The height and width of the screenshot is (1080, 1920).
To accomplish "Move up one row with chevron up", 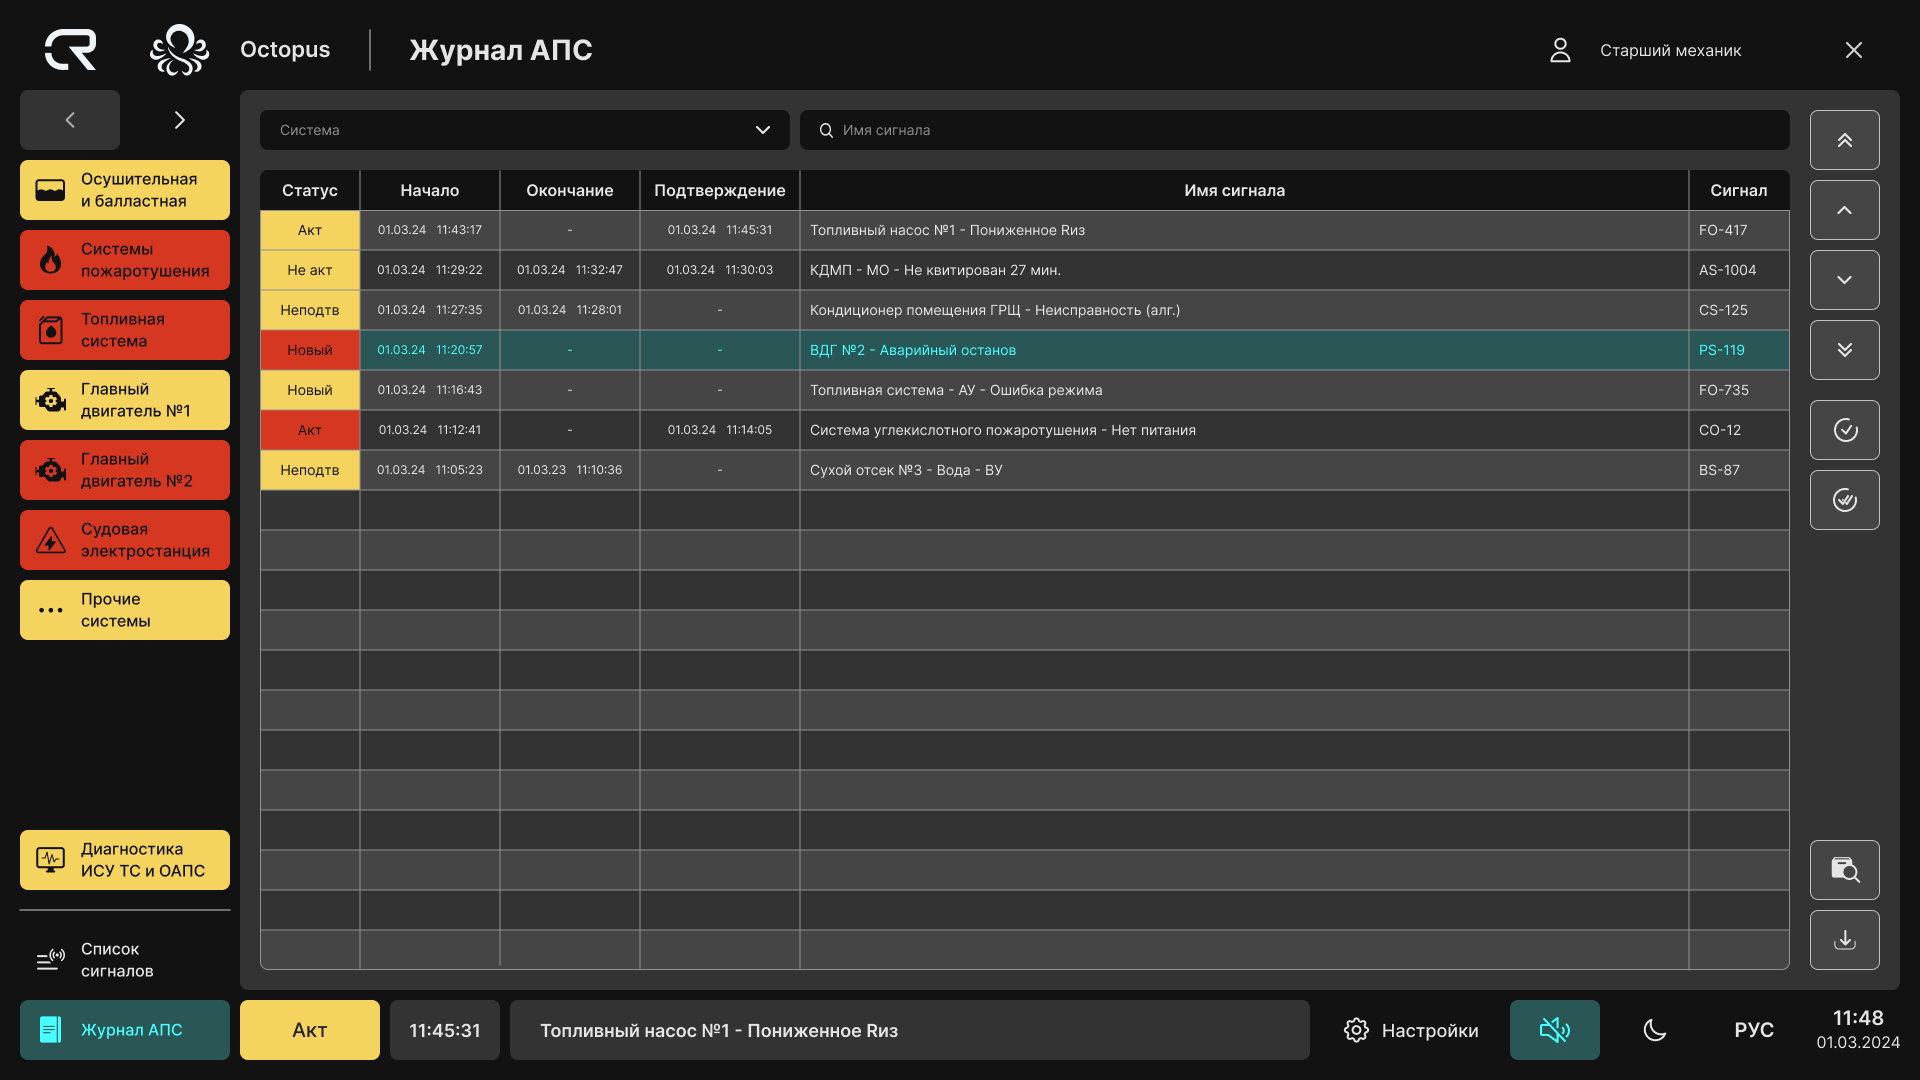I will coord(1844,210).
